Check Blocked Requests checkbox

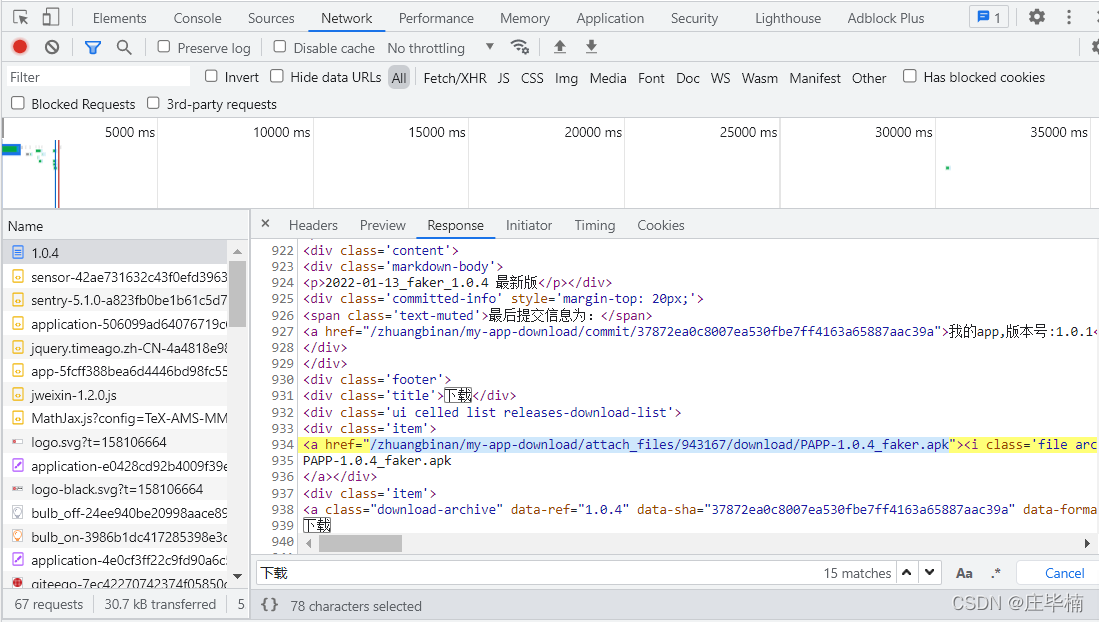click(18, 103)
